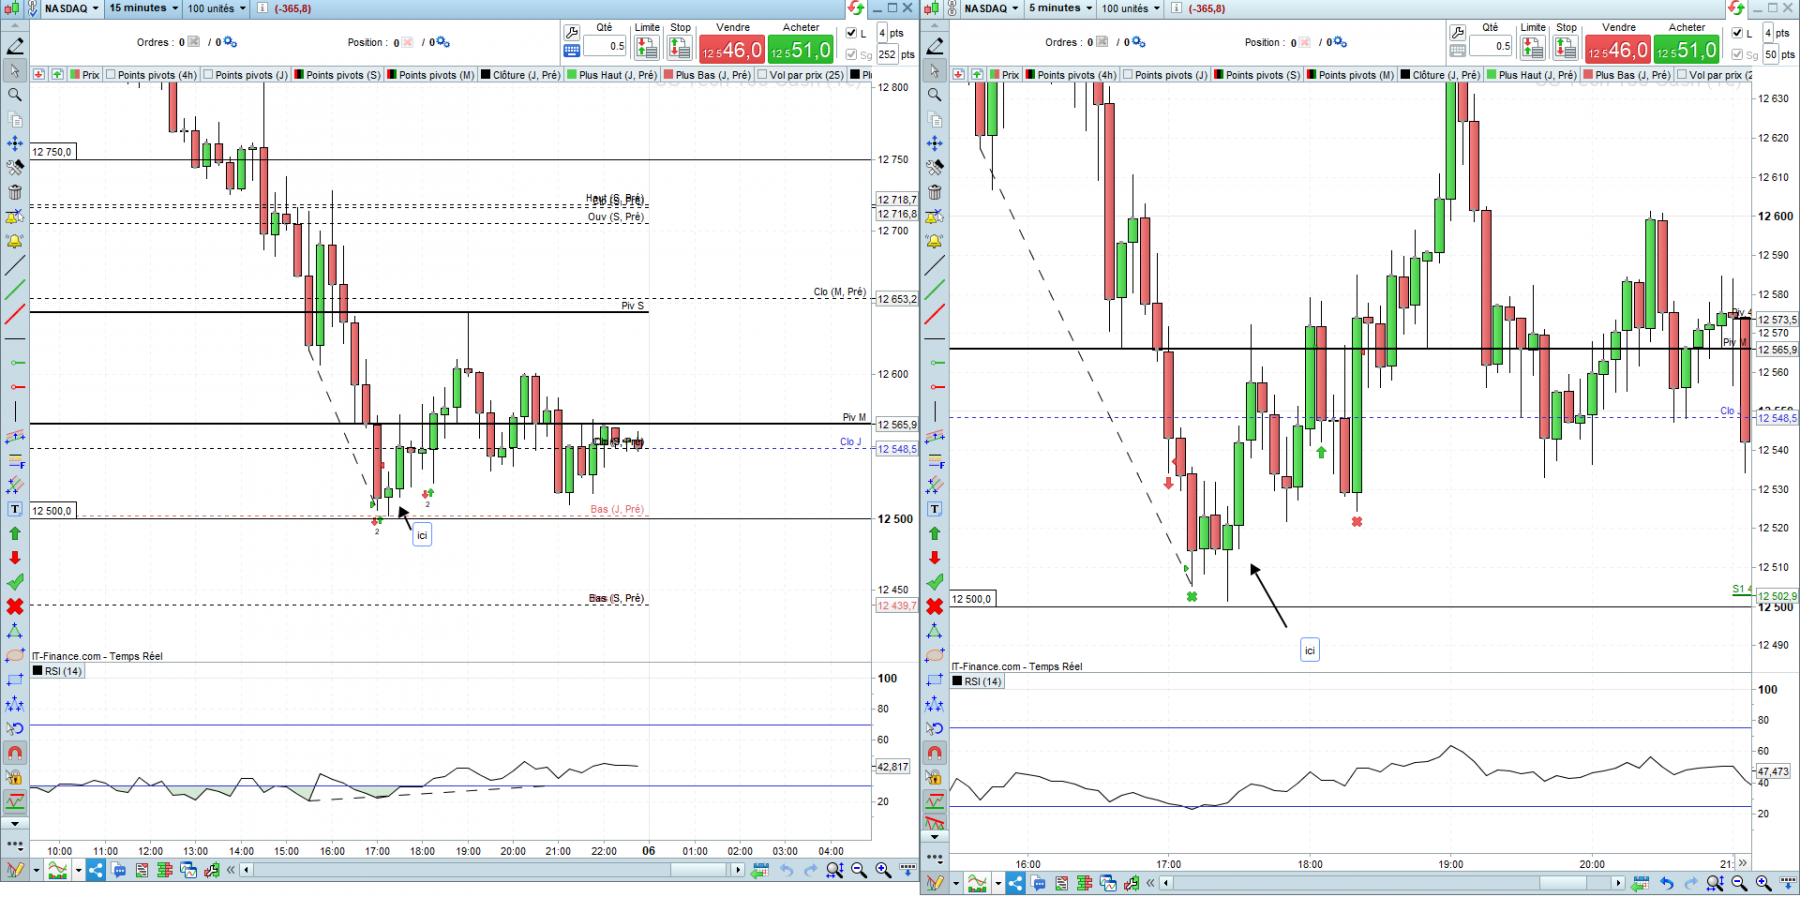Viewport: 1800px width, 897px height.
Task: Click the 50 pts field in right panel
Action: 1771,55
